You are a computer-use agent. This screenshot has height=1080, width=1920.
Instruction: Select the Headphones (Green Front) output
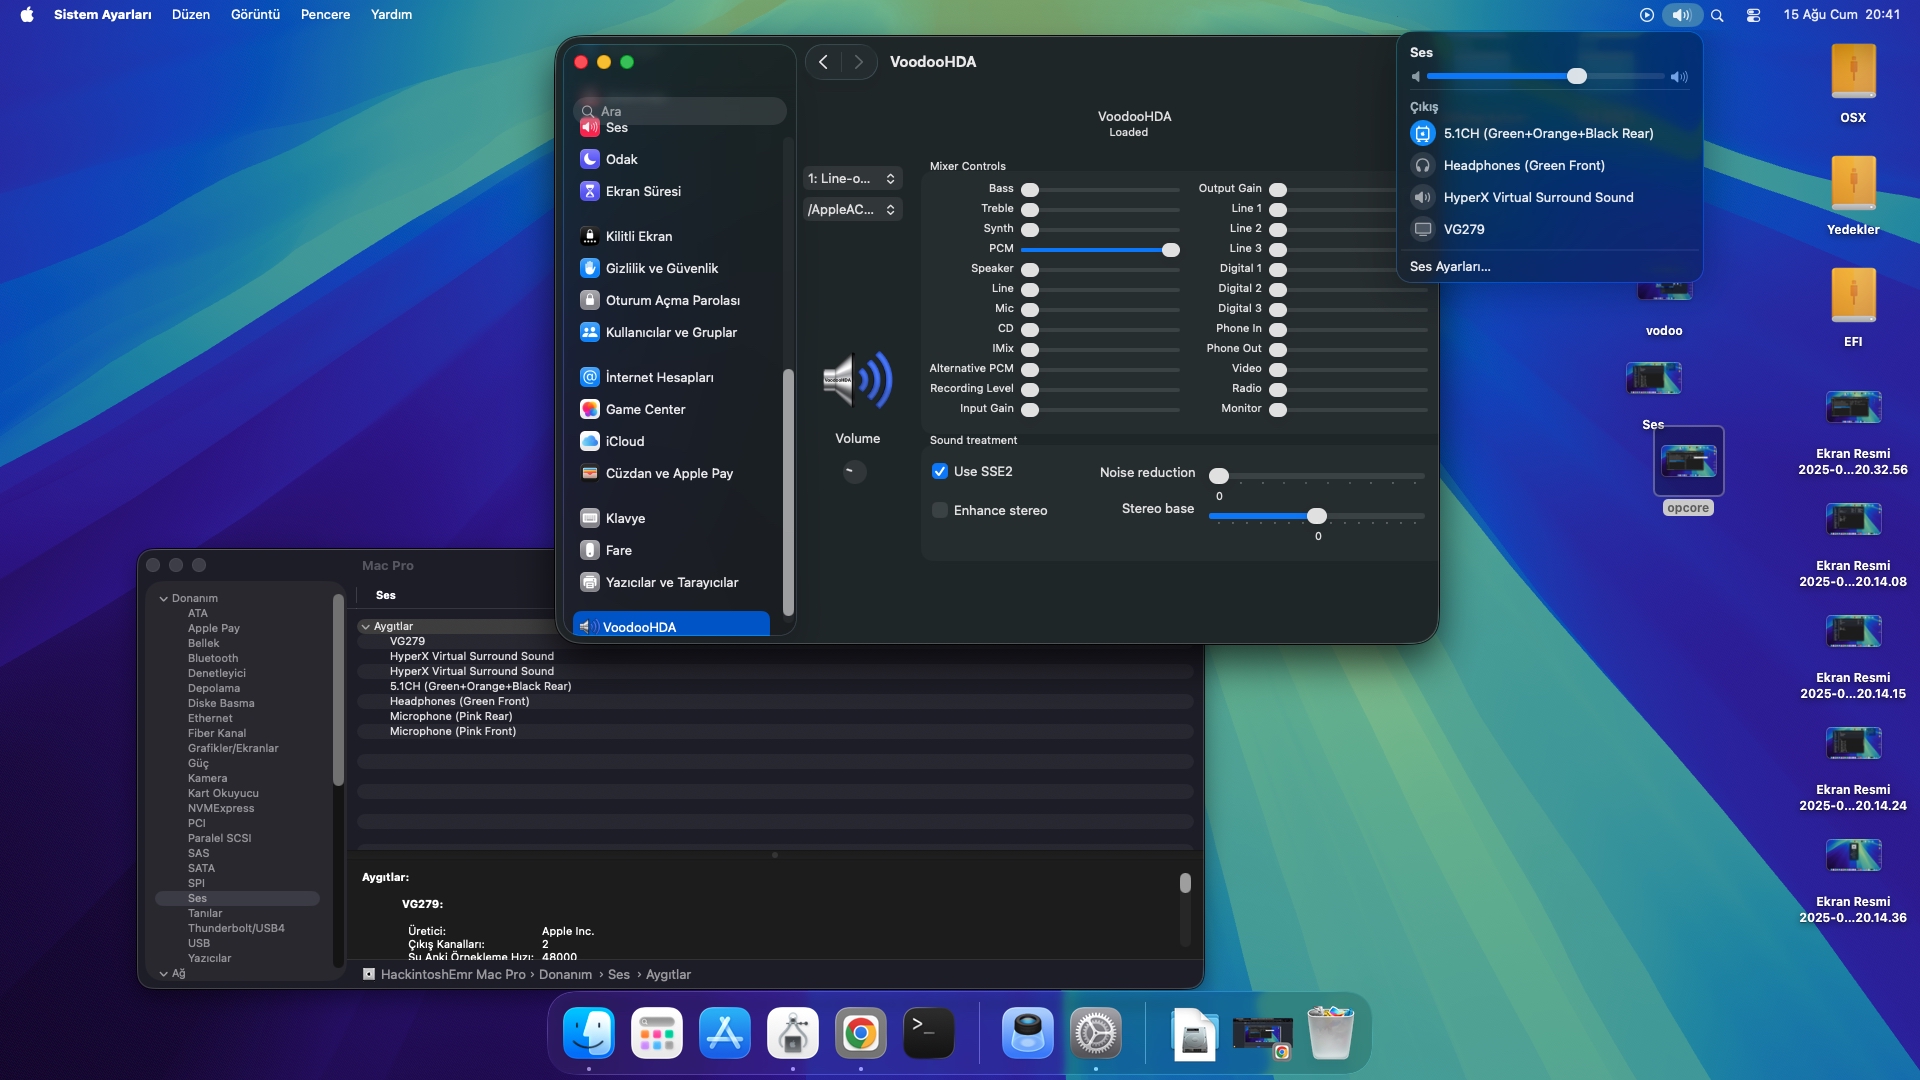coord(1523,165)
